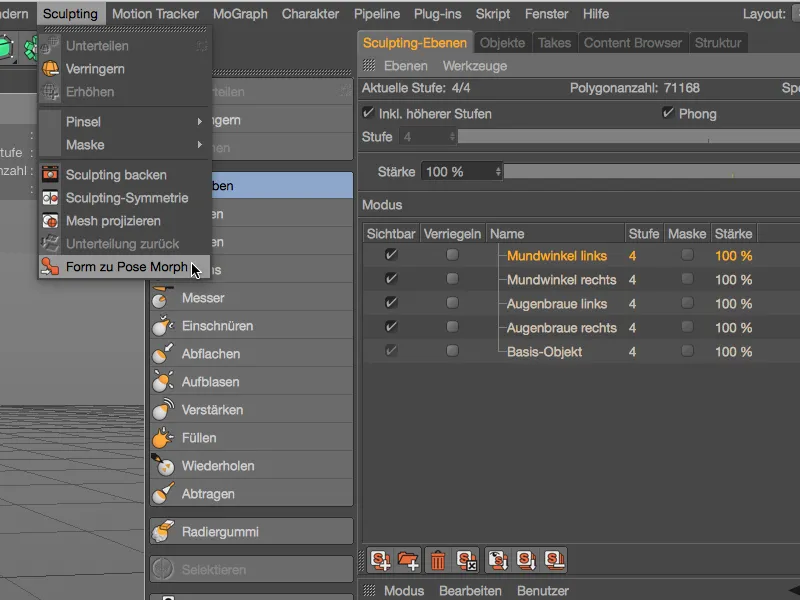
Task: Click the Stufe value stepper arrows
Action: 452,137
